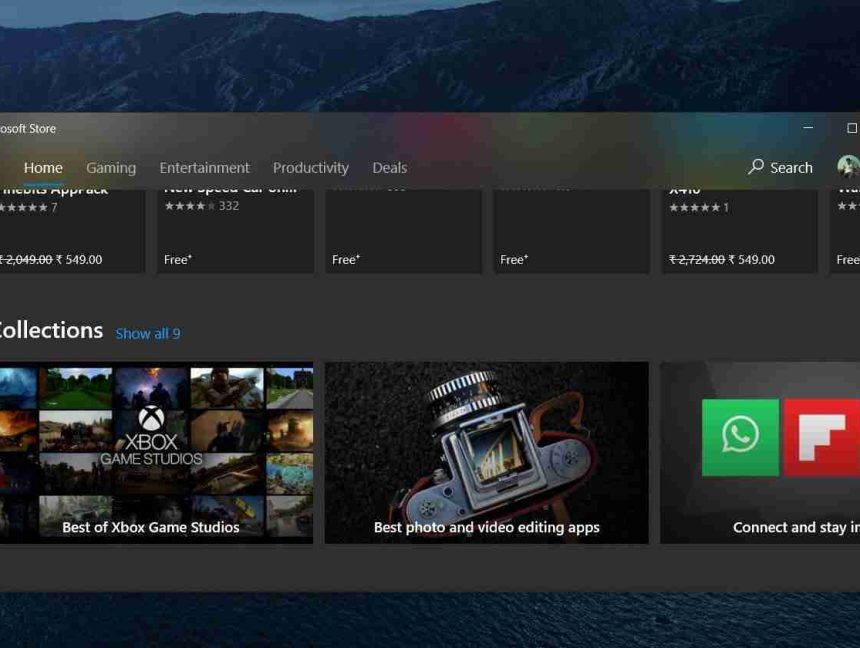Open the Home tab

click(43, 168)
